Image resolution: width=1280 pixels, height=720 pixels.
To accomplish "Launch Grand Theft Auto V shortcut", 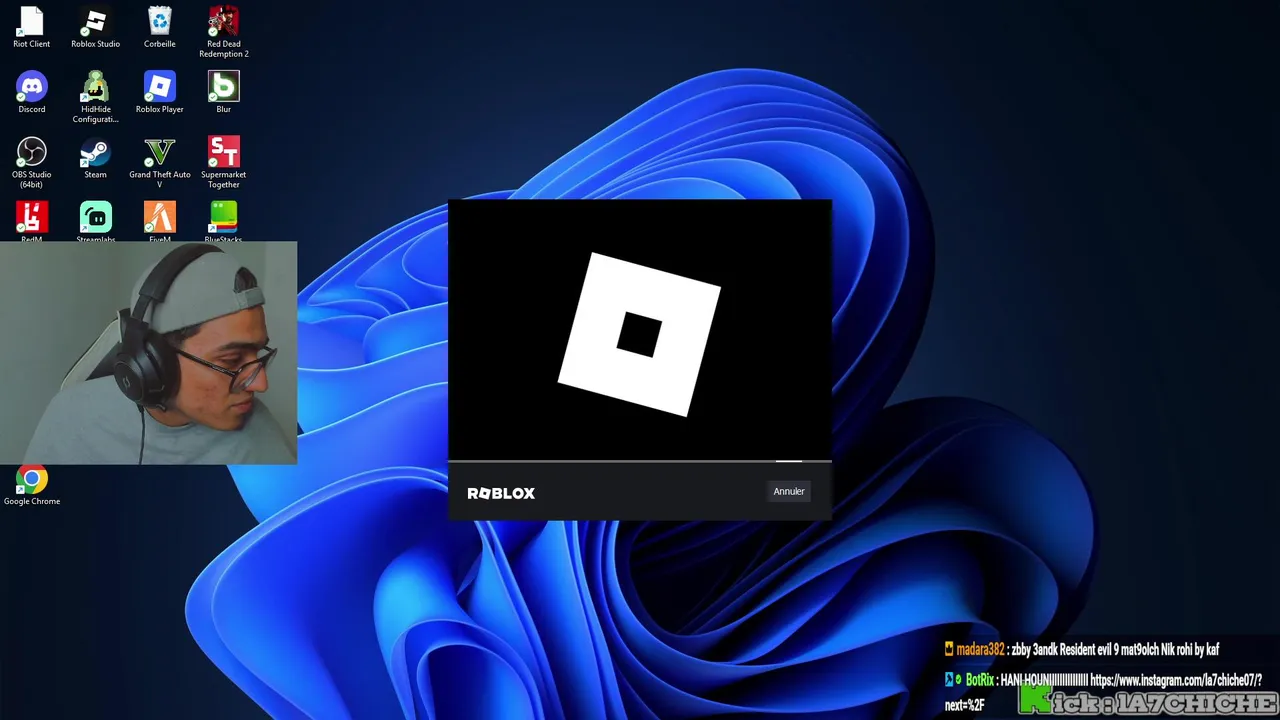I will tap(159, 162).
